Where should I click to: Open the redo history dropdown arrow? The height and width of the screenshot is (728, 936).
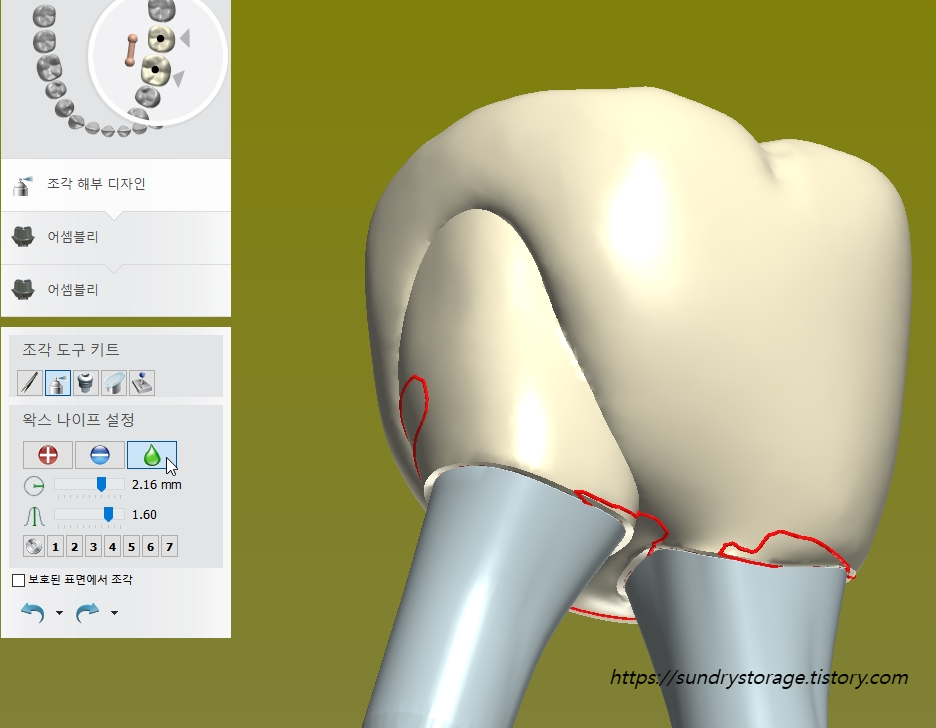coord(114,613)
